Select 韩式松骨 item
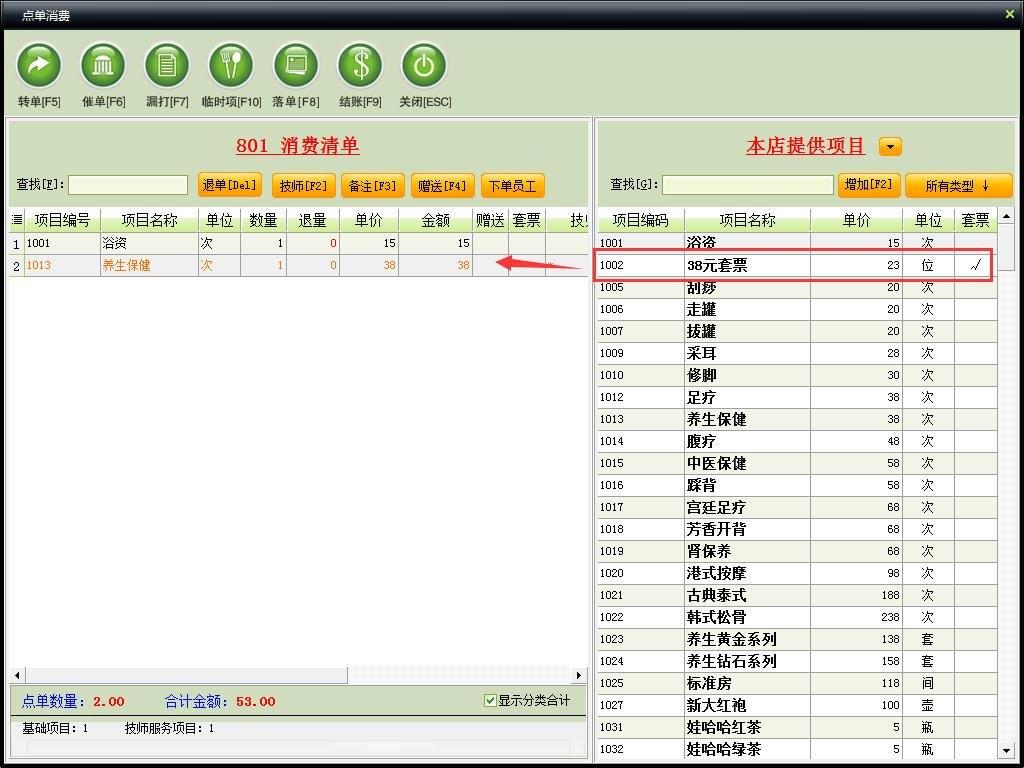The height and width of the screenshot is (768, 1024). click(x=797, y=617)
